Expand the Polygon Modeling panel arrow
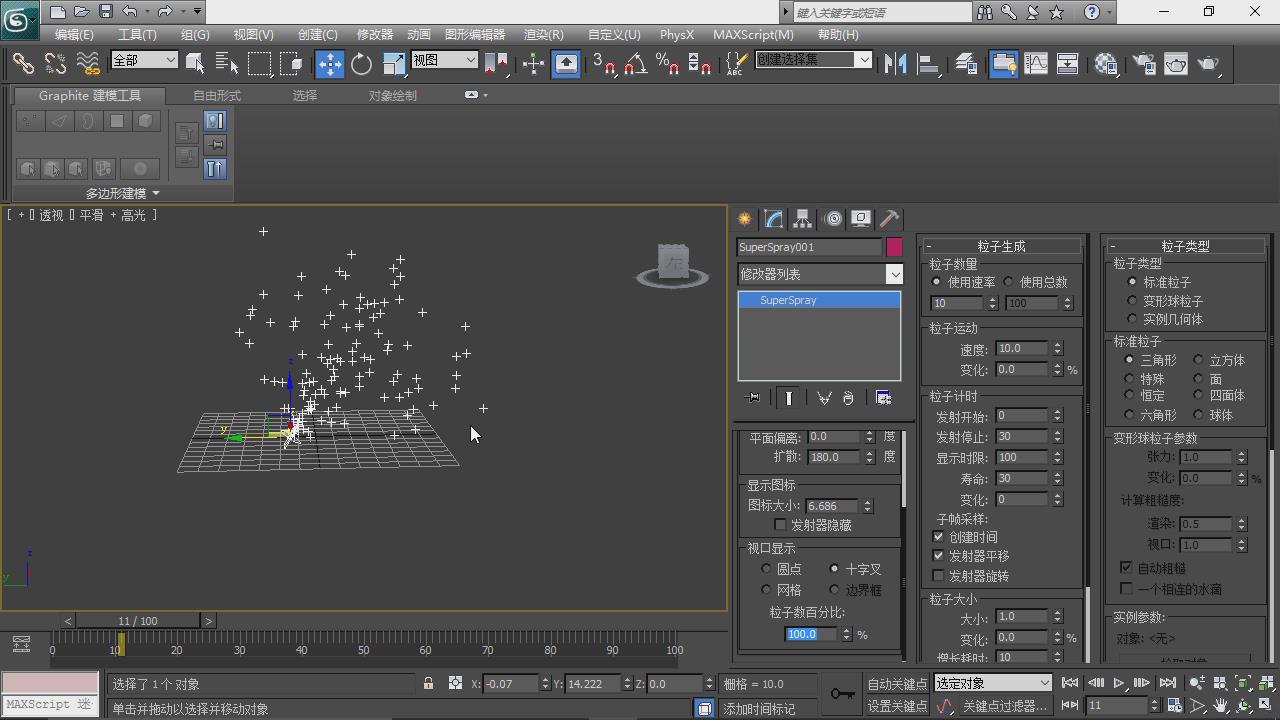 tap(156, 193)
